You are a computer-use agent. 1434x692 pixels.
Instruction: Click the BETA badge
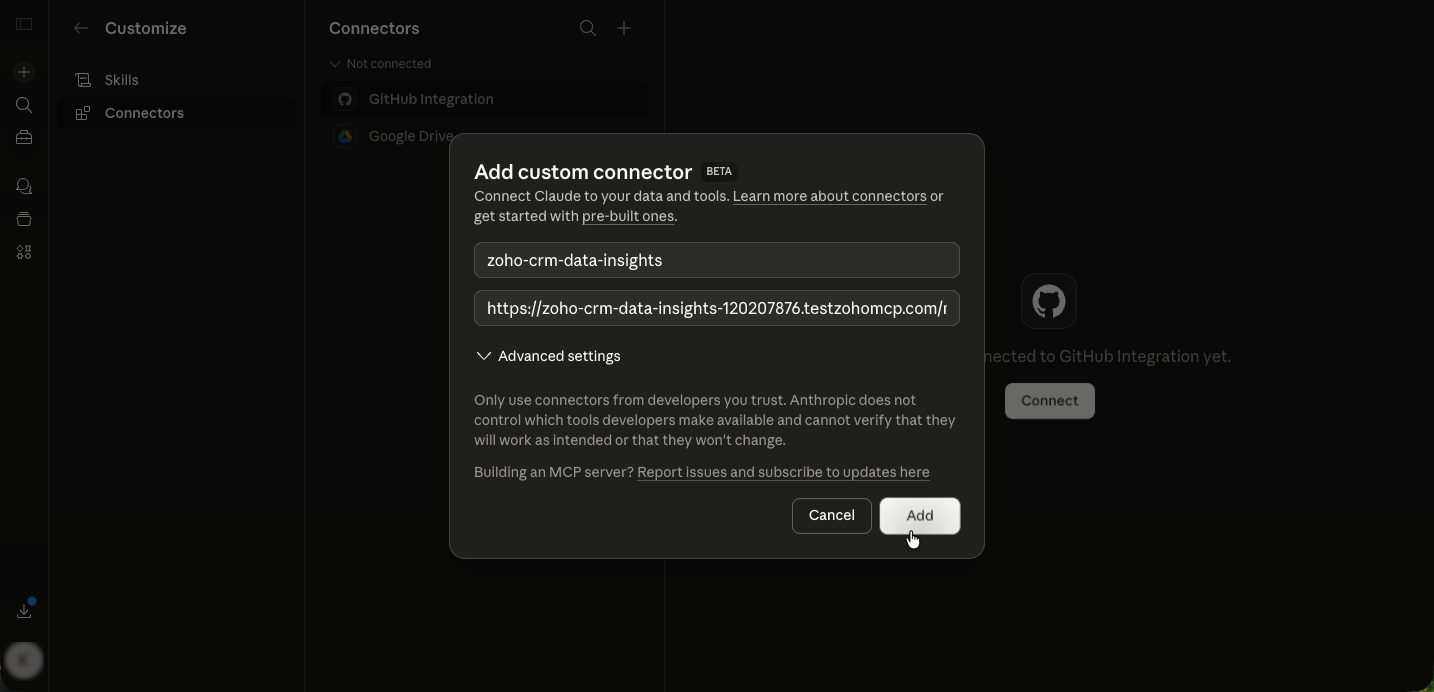click(719, 171)
